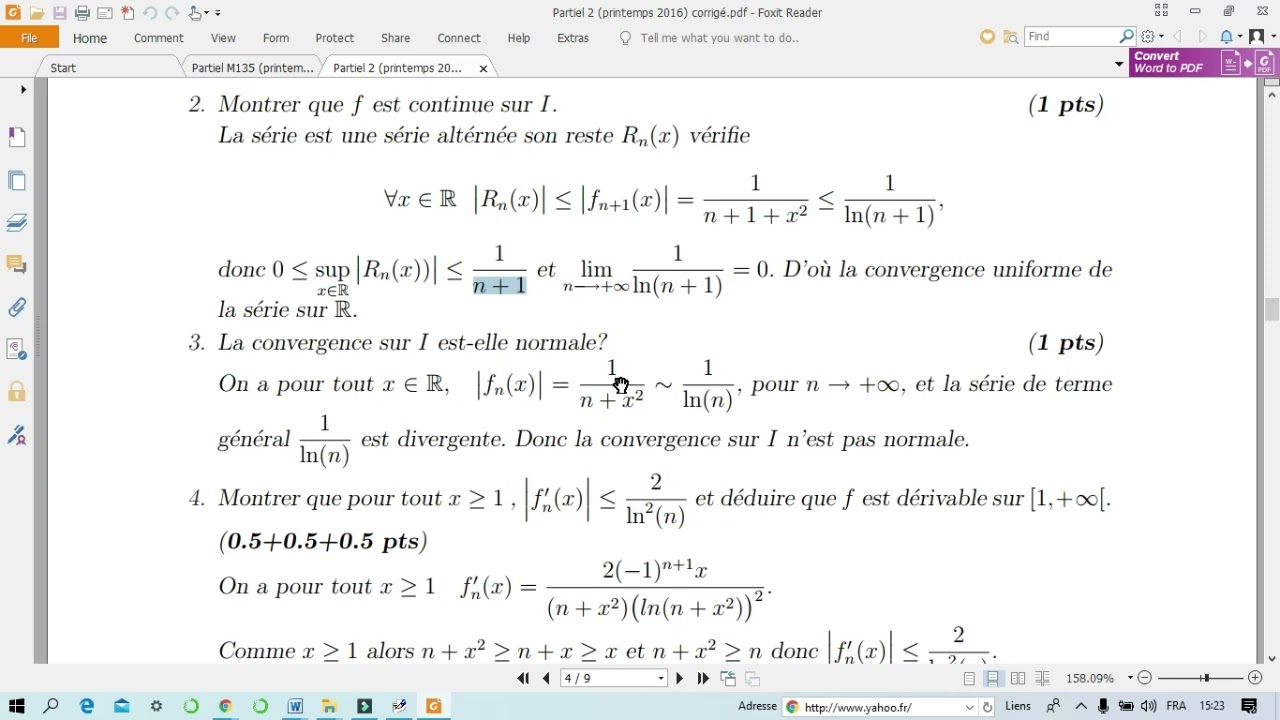Click the zoom slider handle
Viewport: 1280px width, 720px height.
1205,678
